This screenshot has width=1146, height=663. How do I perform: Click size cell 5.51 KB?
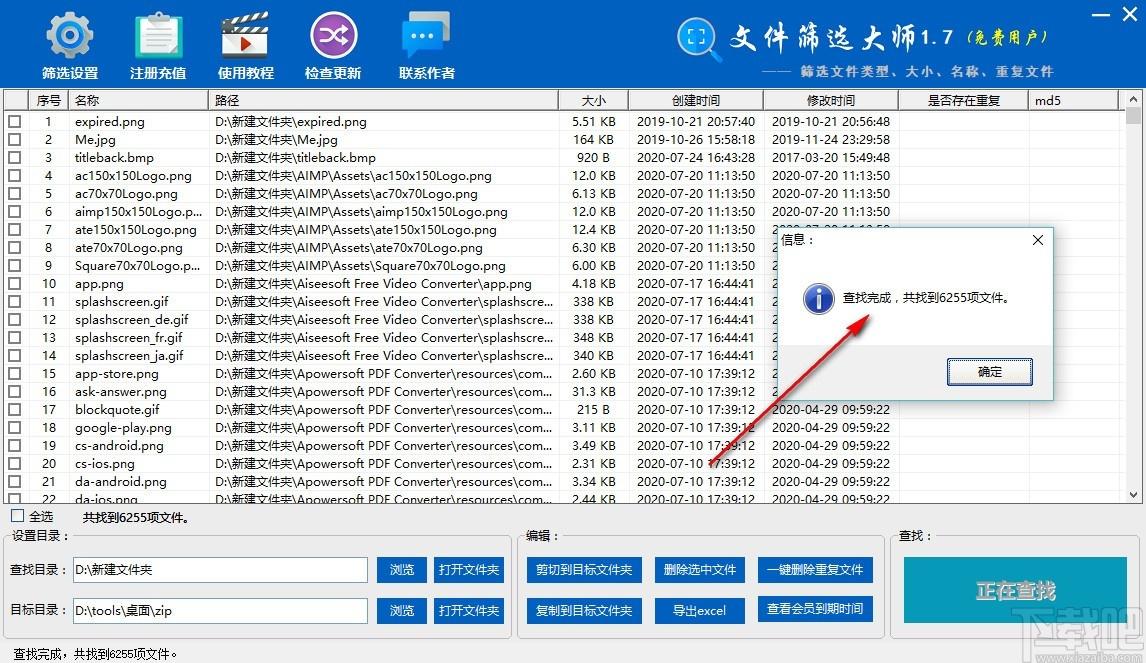pyautogui.click(x=593, y=121)
